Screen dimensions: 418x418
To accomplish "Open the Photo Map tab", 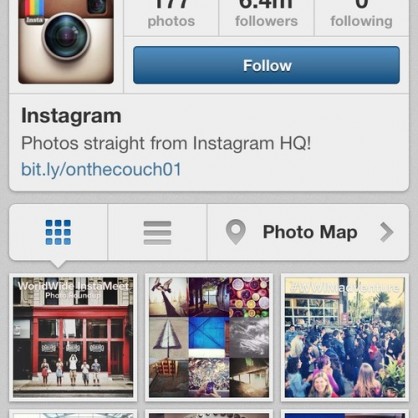I will coord(308,232).
